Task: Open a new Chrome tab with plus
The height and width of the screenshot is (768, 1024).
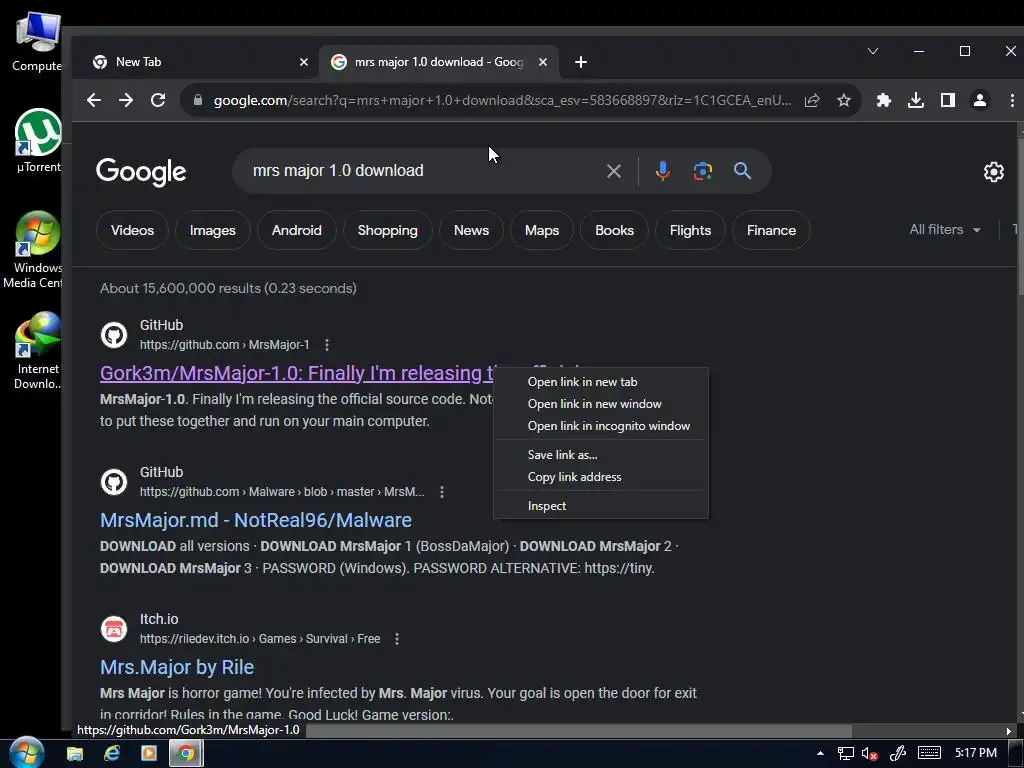Action: 581,62
